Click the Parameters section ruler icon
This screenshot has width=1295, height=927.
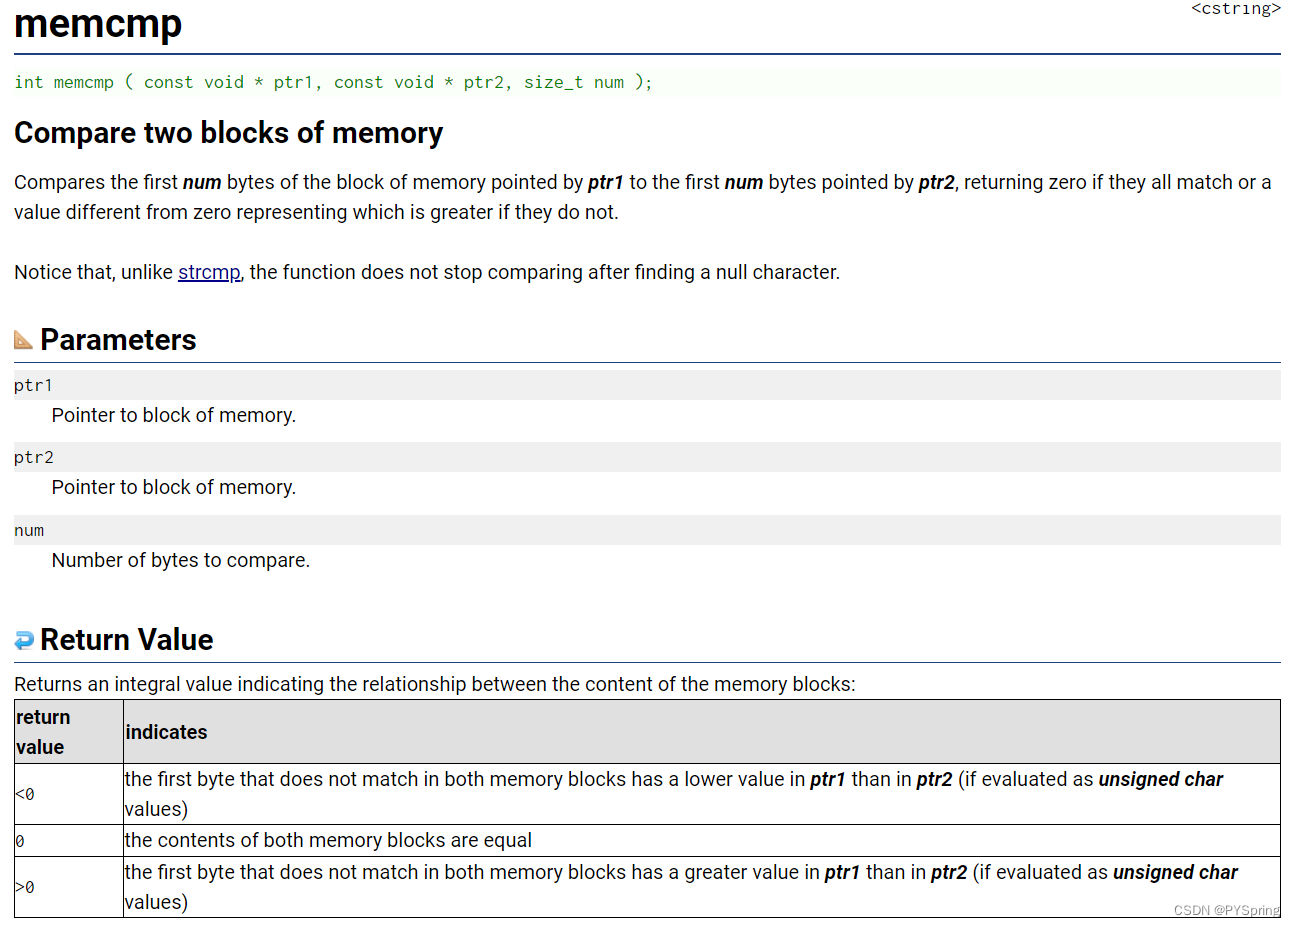(24, 340)
